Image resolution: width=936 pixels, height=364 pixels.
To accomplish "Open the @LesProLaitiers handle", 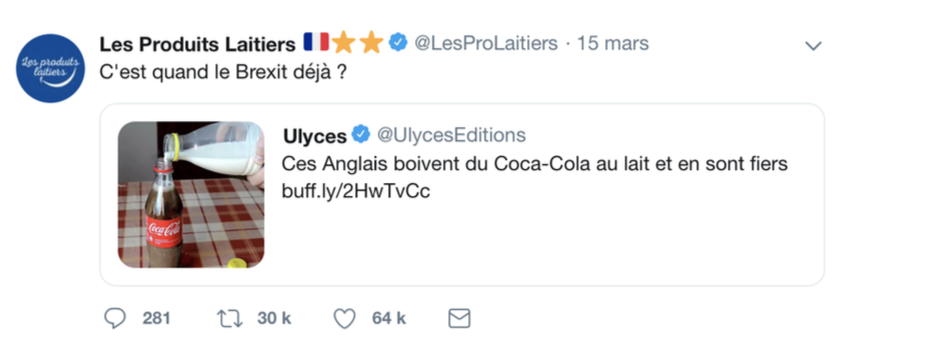I will (x=485, y=44).
